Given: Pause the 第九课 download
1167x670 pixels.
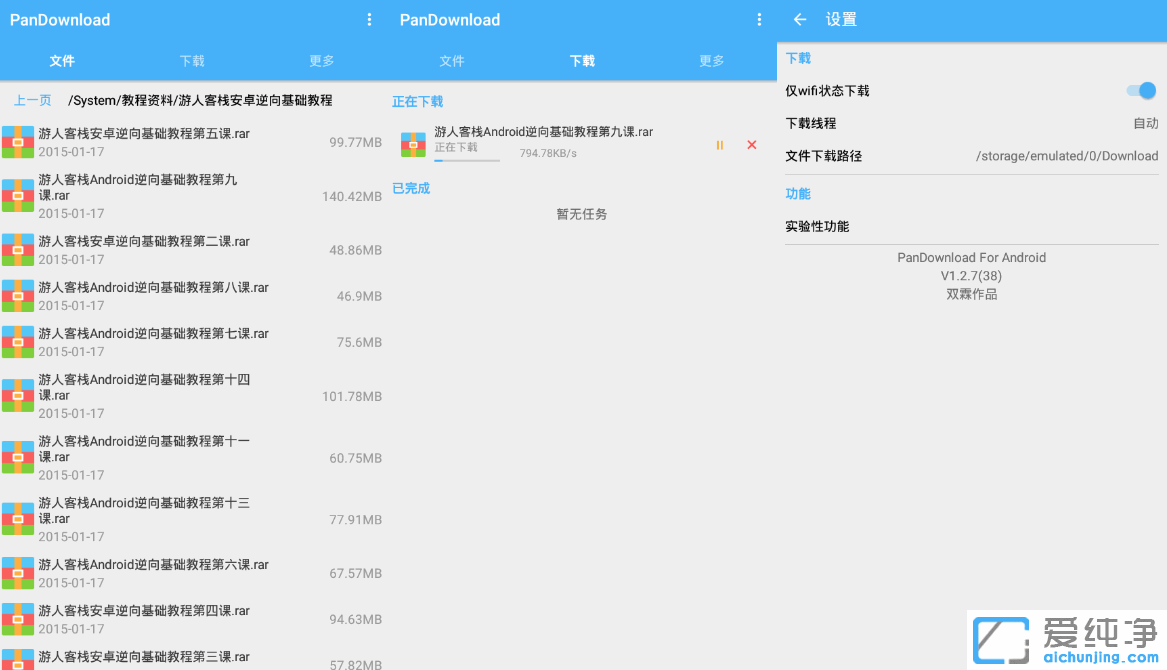Looking at the screenshot, I should pos(719,145).
